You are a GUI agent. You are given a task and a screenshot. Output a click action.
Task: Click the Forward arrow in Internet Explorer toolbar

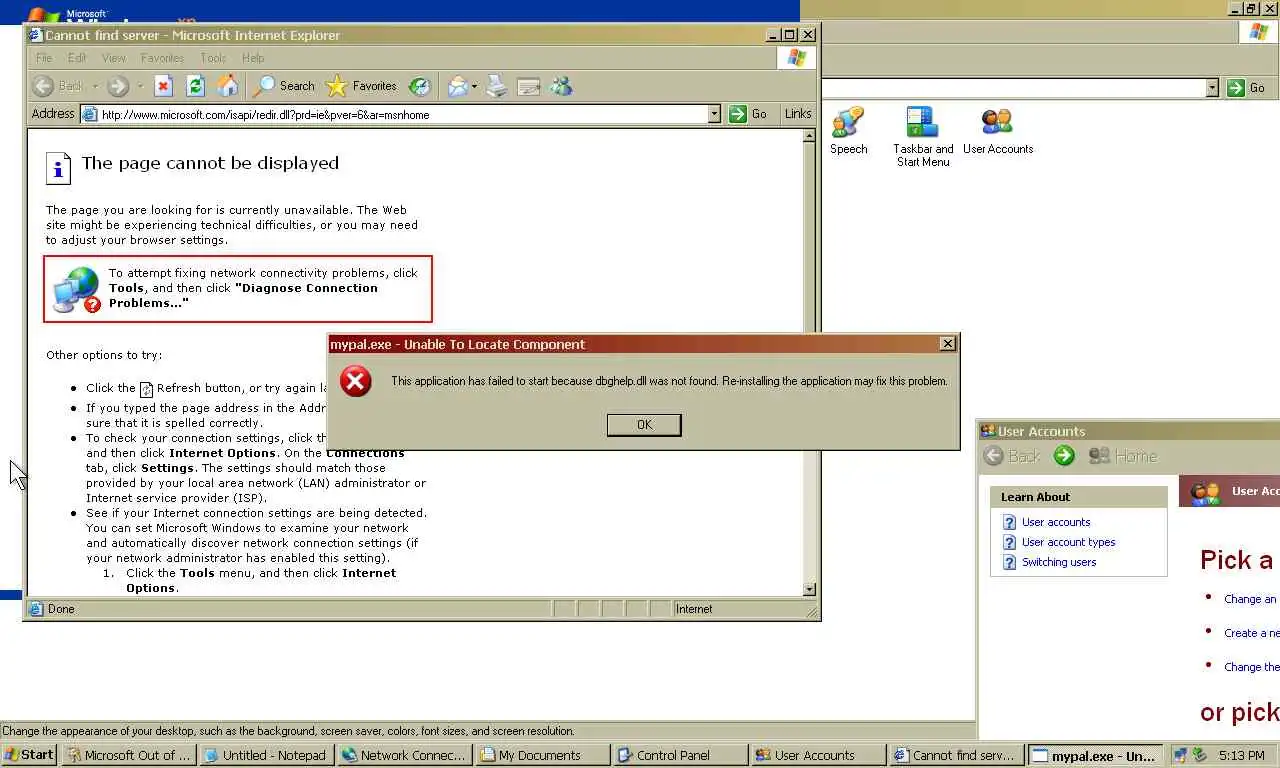point(118,86)
